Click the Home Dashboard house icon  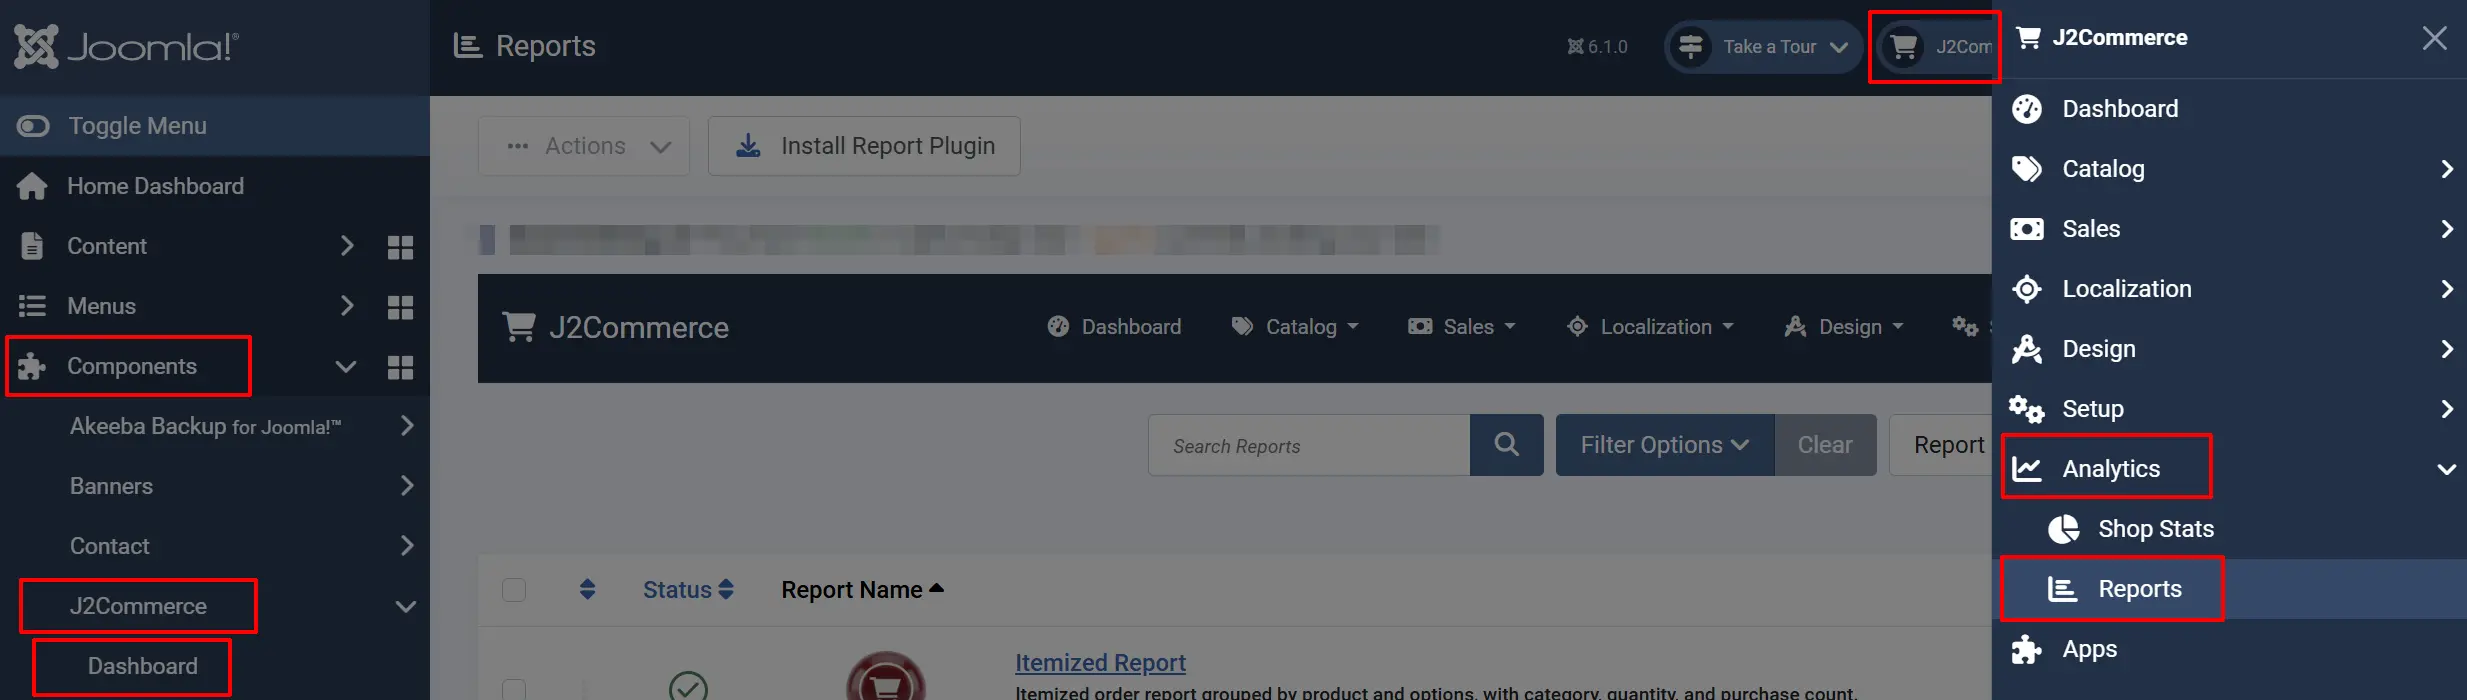pyautogui.click(x=32, y=186)
